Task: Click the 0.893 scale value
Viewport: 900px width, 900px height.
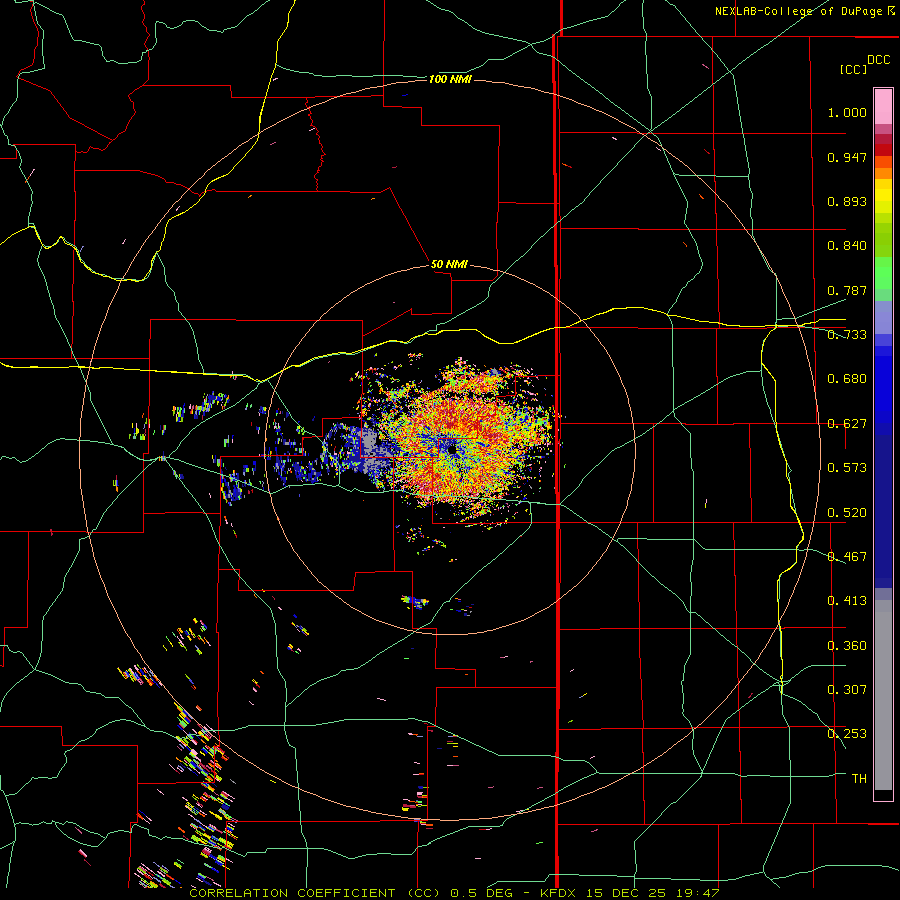Action: pos(847,201)
